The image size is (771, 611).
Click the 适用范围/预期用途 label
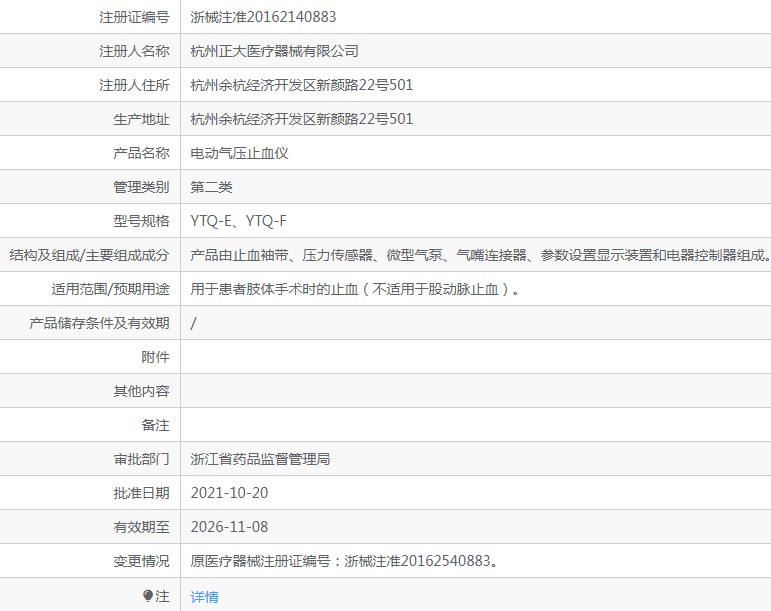click(110, 289)
